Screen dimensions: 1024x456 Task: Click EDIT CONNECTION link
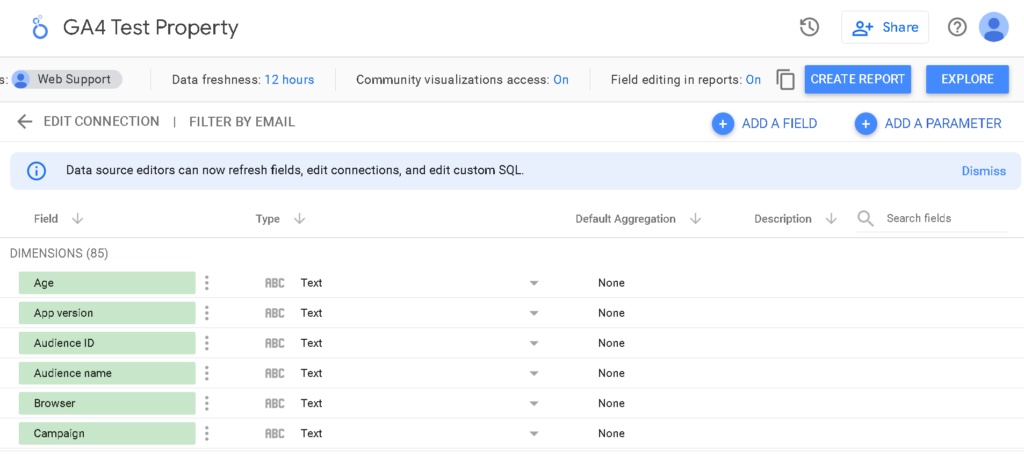pyautogui.click(x=101, y=122)
